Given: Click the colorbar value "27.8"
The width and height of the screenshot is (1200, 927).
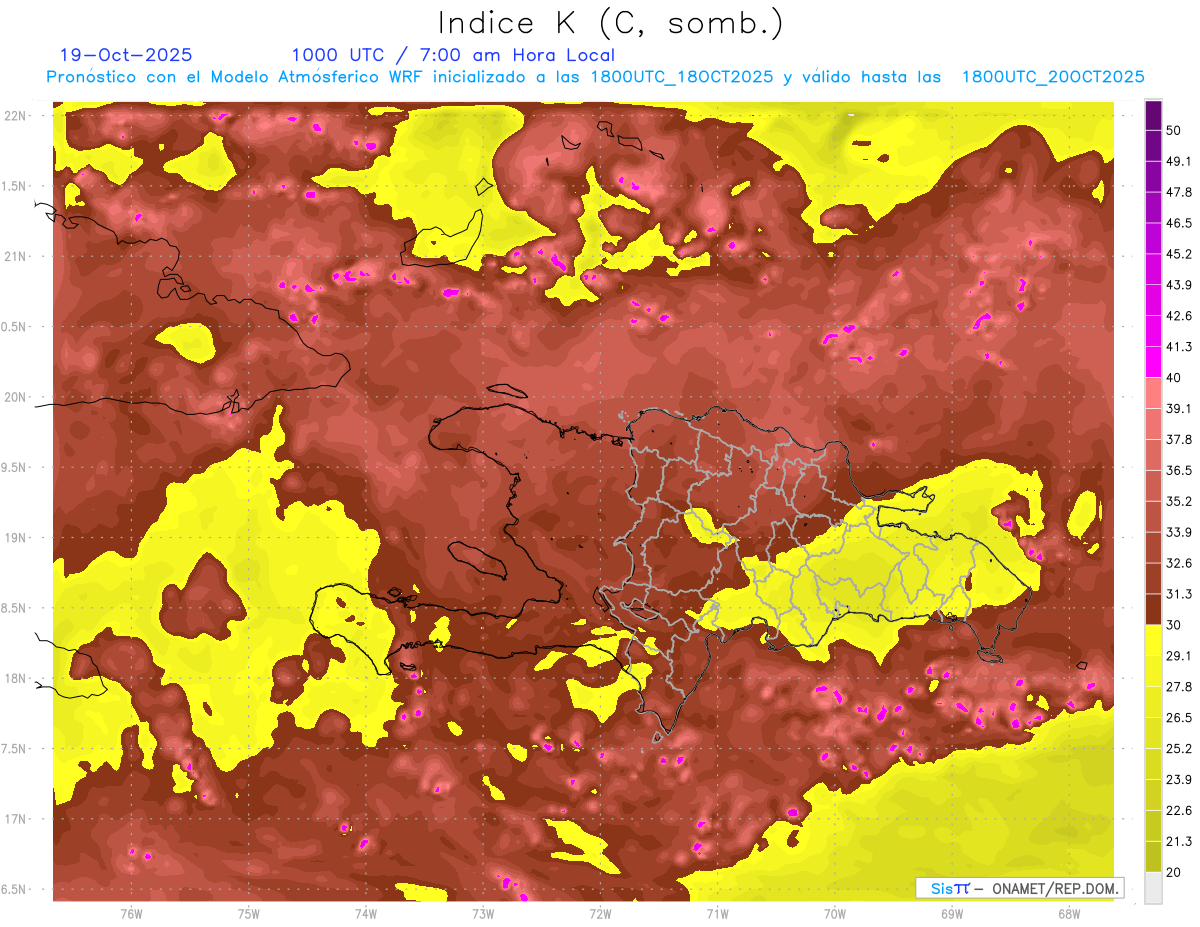Looking at the screenshot, I should [x=1180, y=687].
